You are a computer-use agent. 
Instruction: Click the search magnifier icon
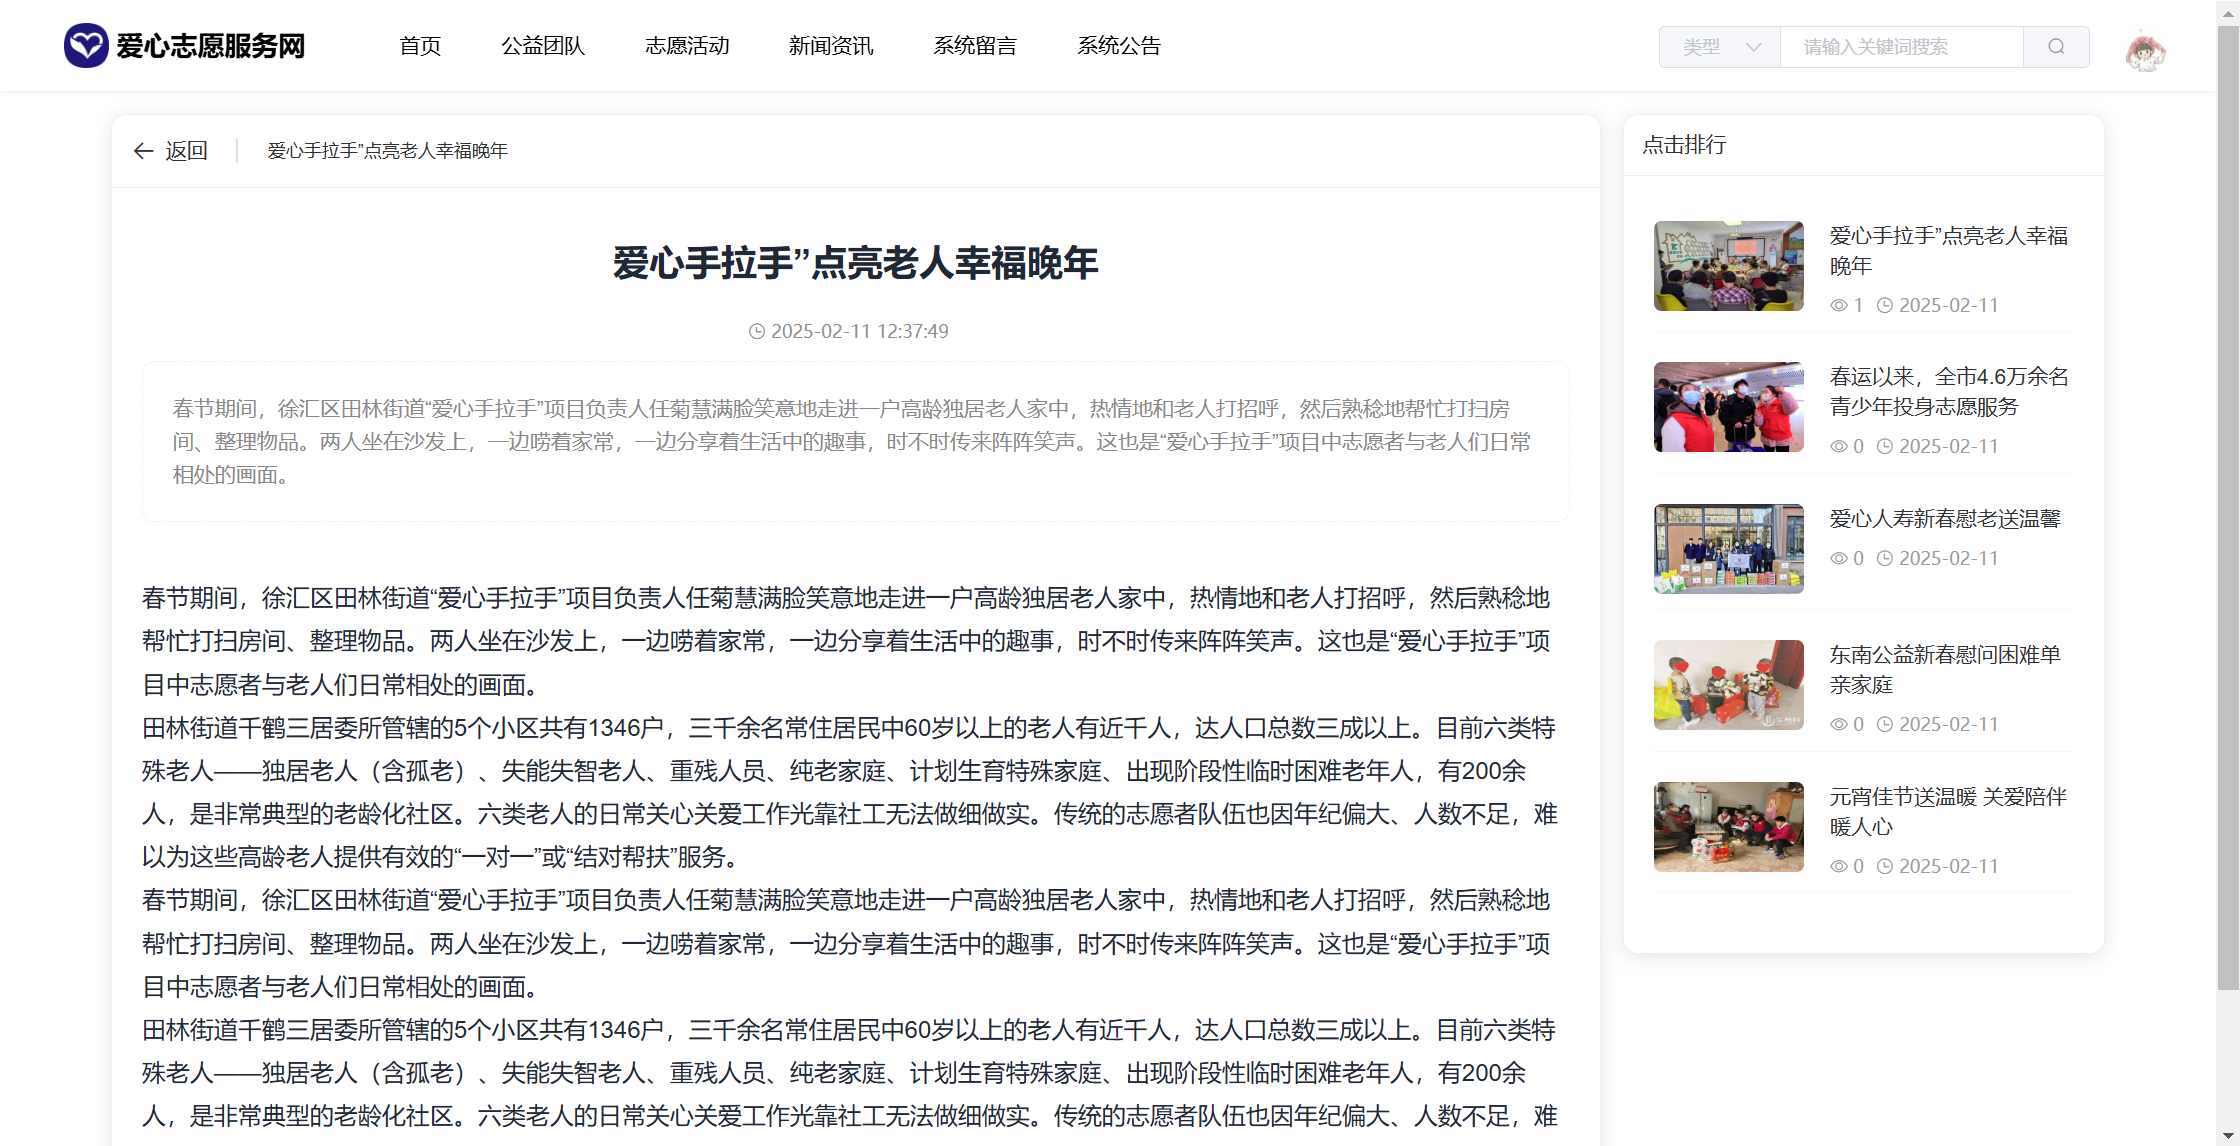pos(2056,47)
